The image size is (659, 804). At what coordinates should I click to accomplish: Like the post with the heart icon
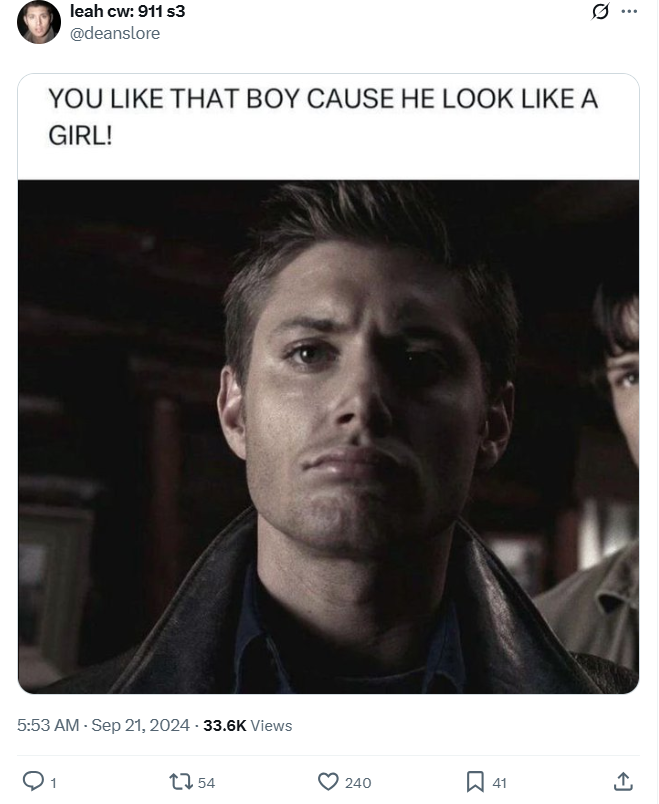pos(328,782)
